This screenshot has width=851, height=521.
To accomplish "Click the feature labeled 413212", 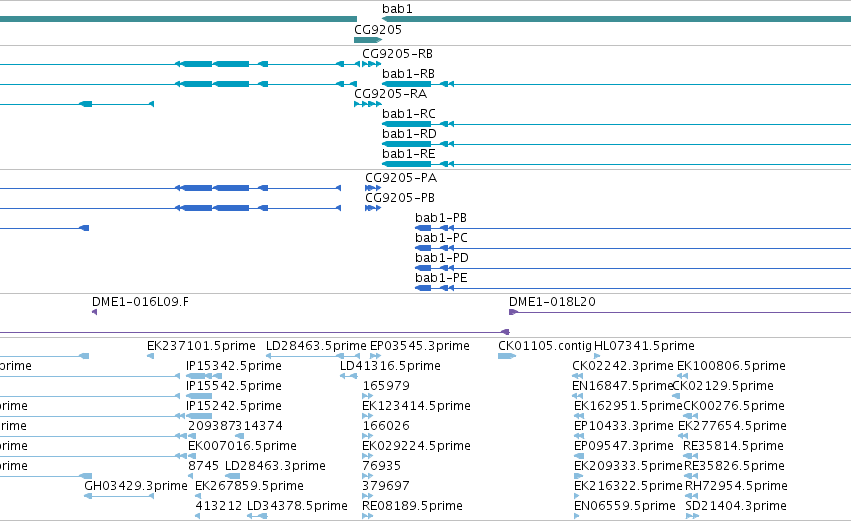I will click(219, 507).
